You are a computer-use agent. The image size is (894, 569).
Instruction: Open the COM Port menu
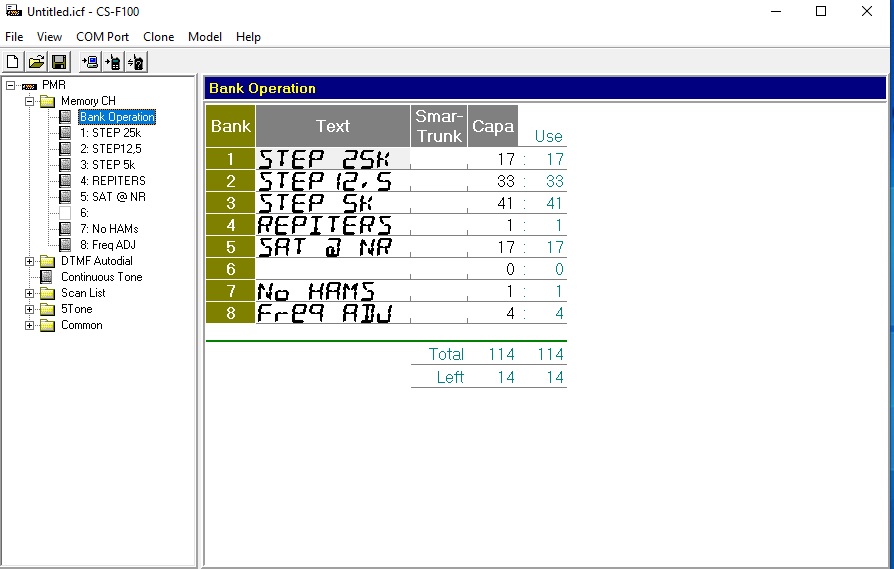click(x=102, y=37)
